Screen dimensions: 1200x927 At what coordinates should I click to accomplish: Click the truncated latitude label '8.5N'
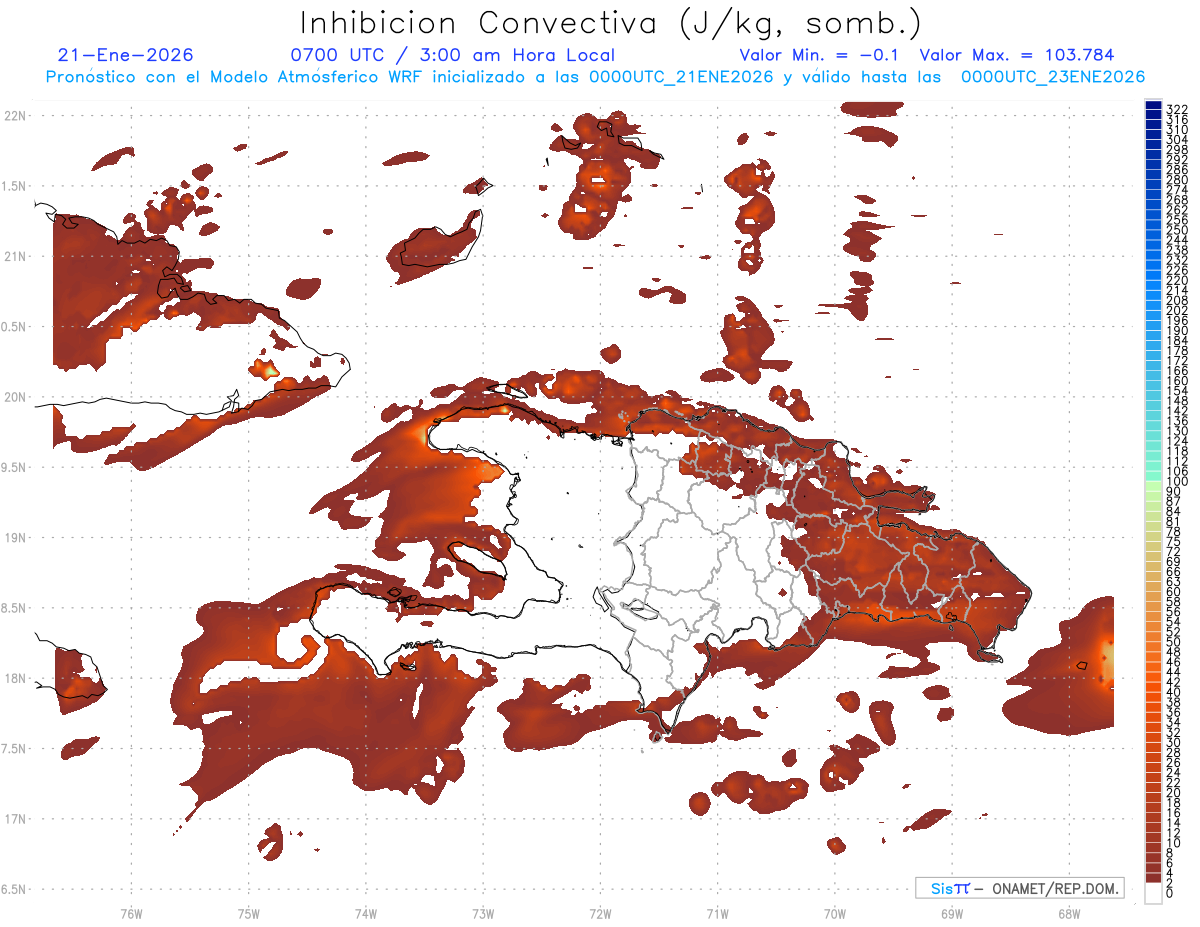[14, 608]
